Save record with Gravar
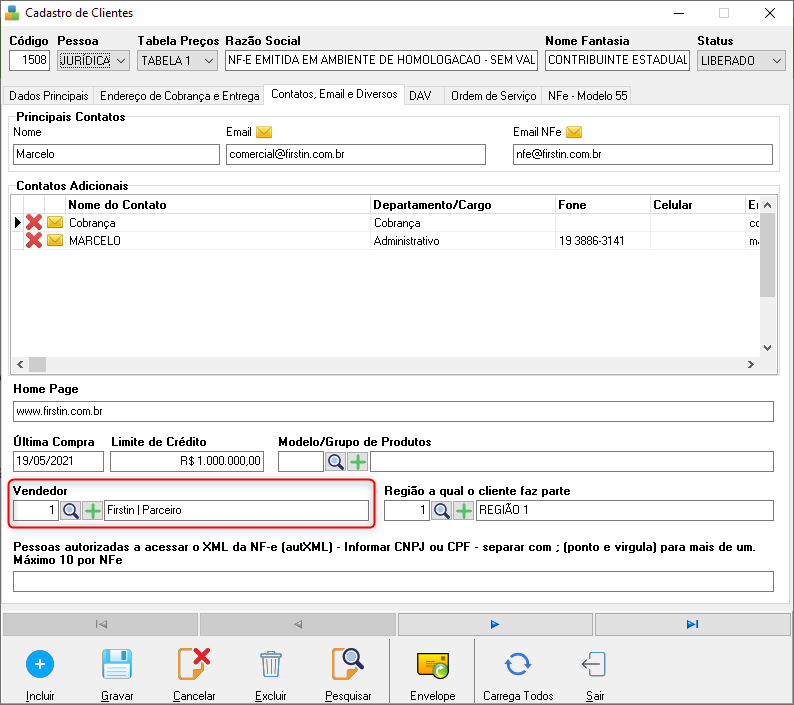Viewport: 794px width, 705px height. [117, 674]
